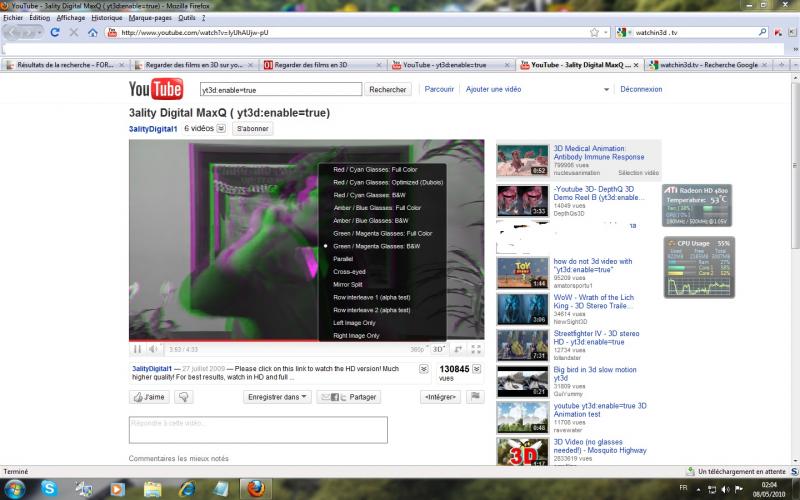Viewport: 800px width, 500px height.
Task: Click the Action Center flag tray icon
Action: pyautogui.click(x=738, y=489)
